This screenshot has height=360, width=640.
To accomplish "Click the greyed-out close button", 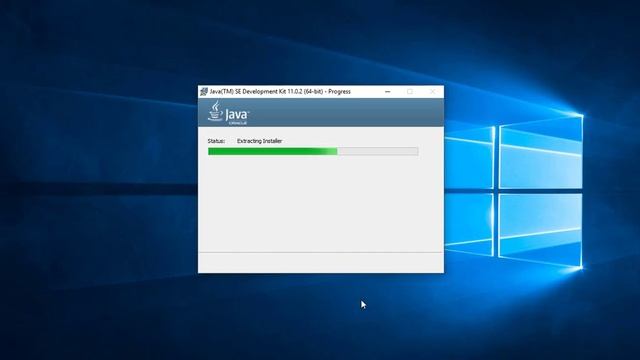I will (x=432, y=91).
